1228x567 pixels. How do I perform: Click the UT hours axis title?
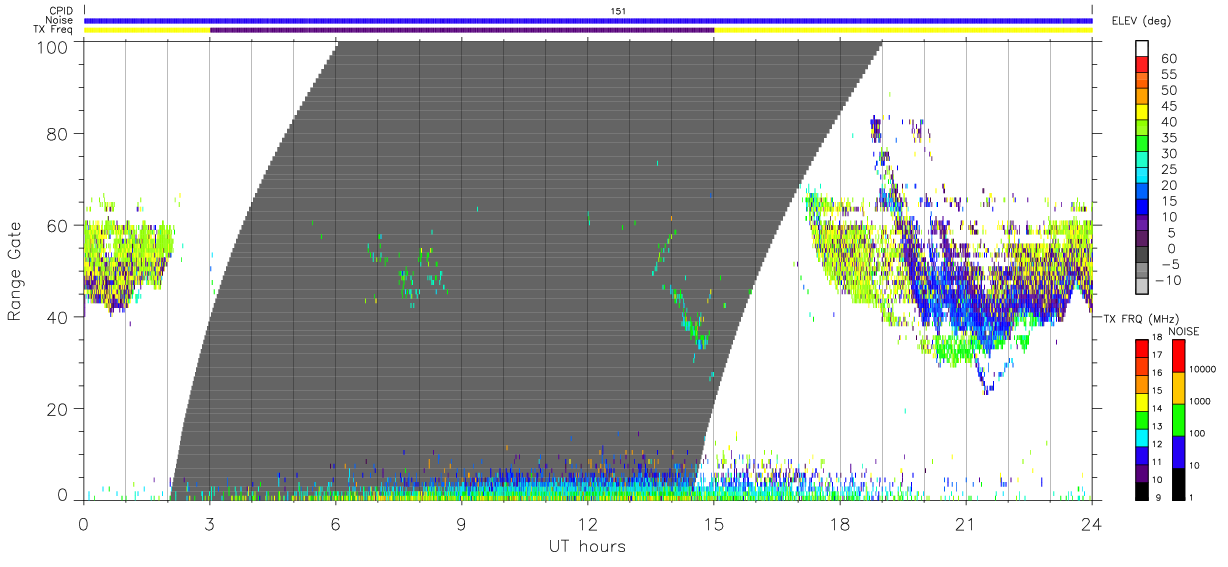coord(586,546)
